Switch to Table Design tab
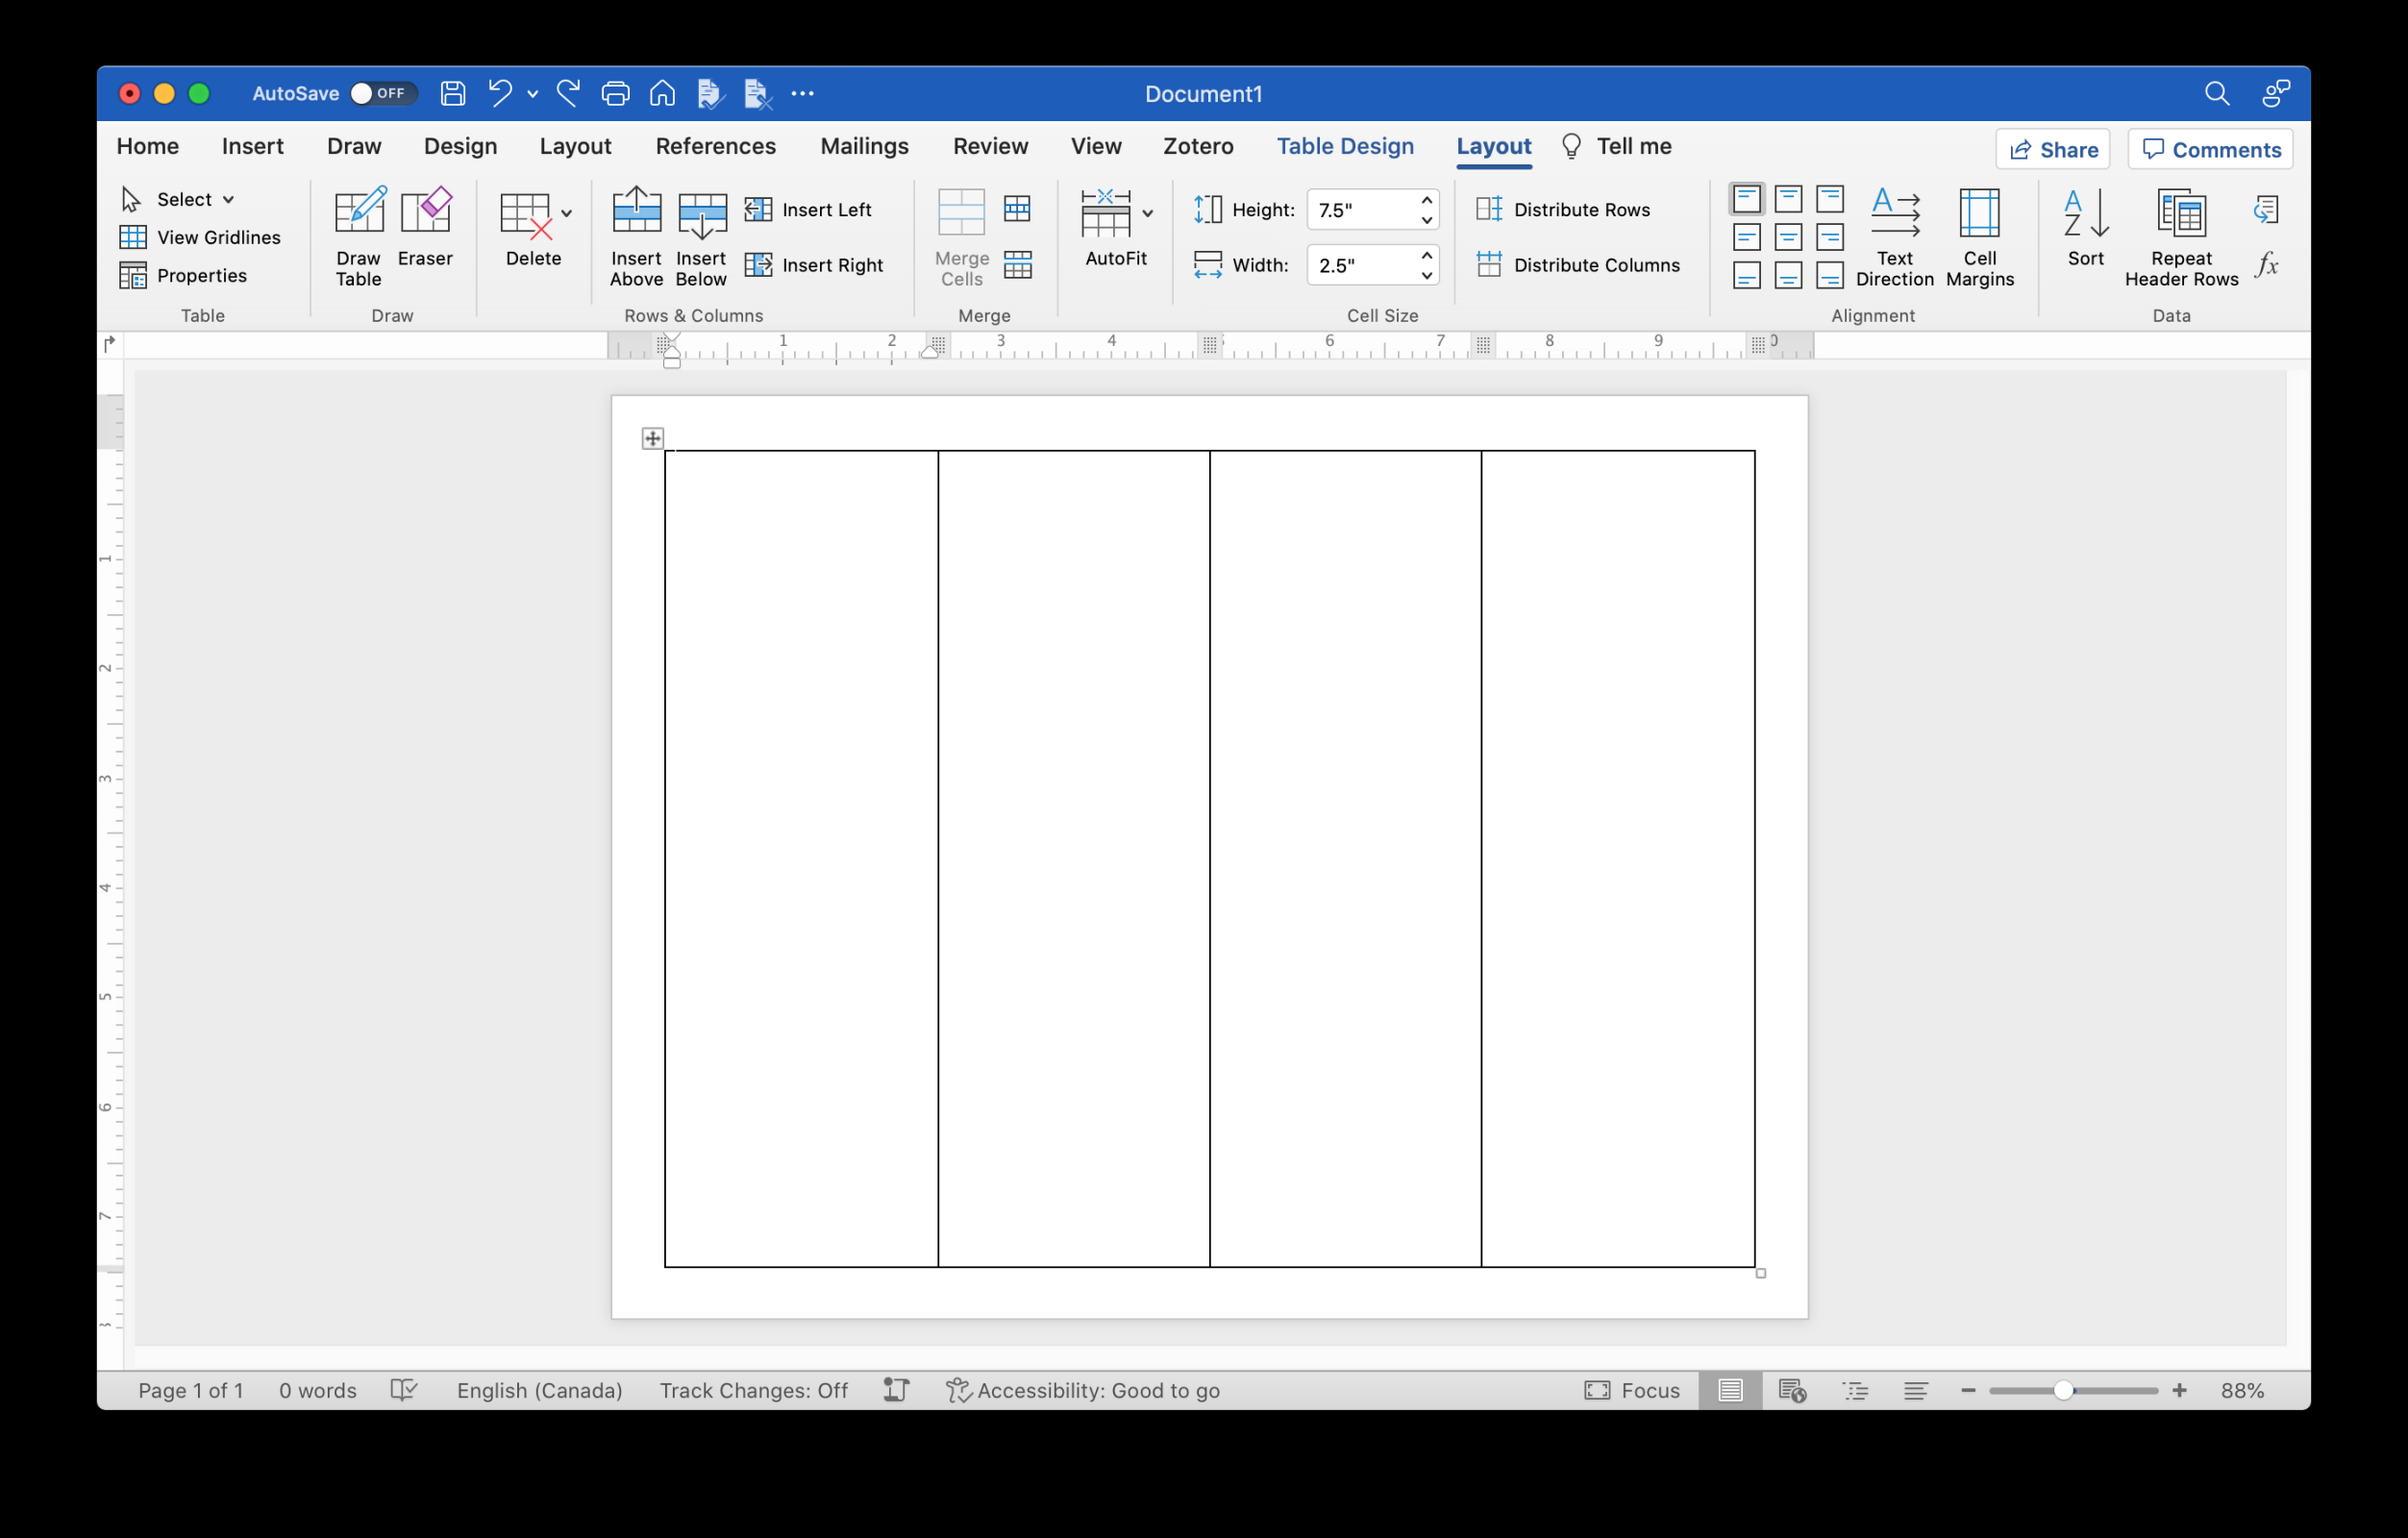This screenshot has width=2408, height=1538. [x=1345, y=146]
